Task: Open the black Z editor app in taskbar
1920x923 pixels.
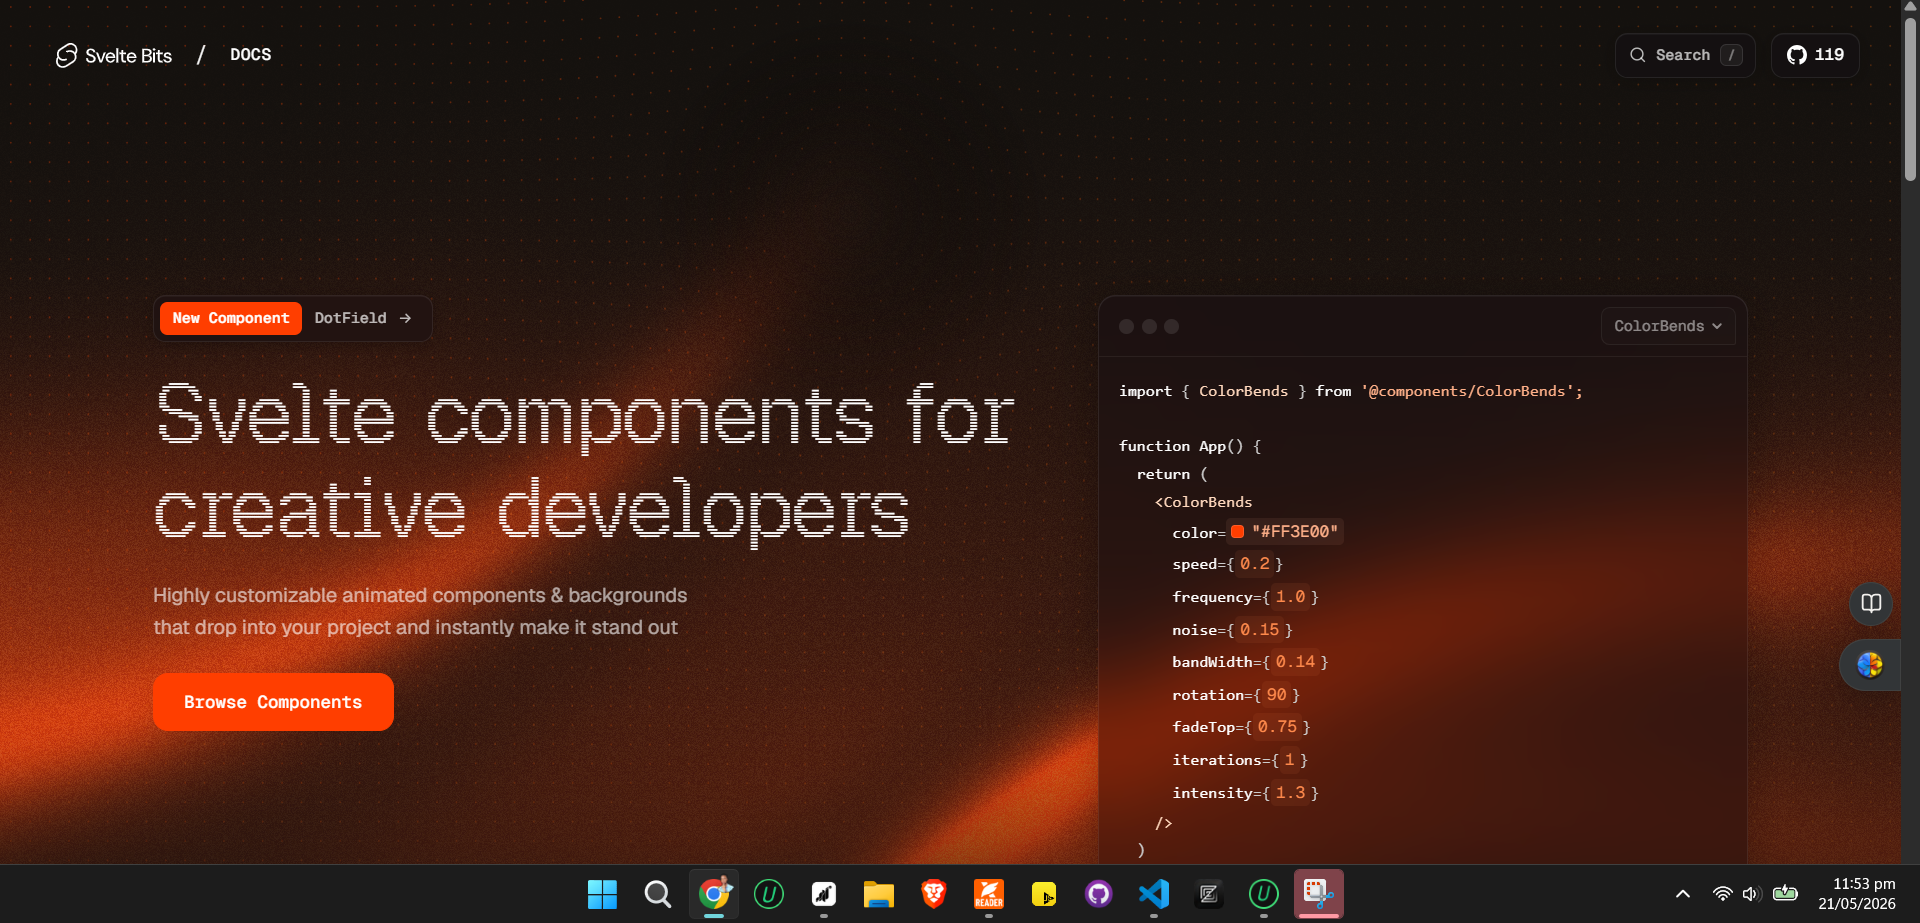Action: pyautogui.click(x=1209, y=894)
